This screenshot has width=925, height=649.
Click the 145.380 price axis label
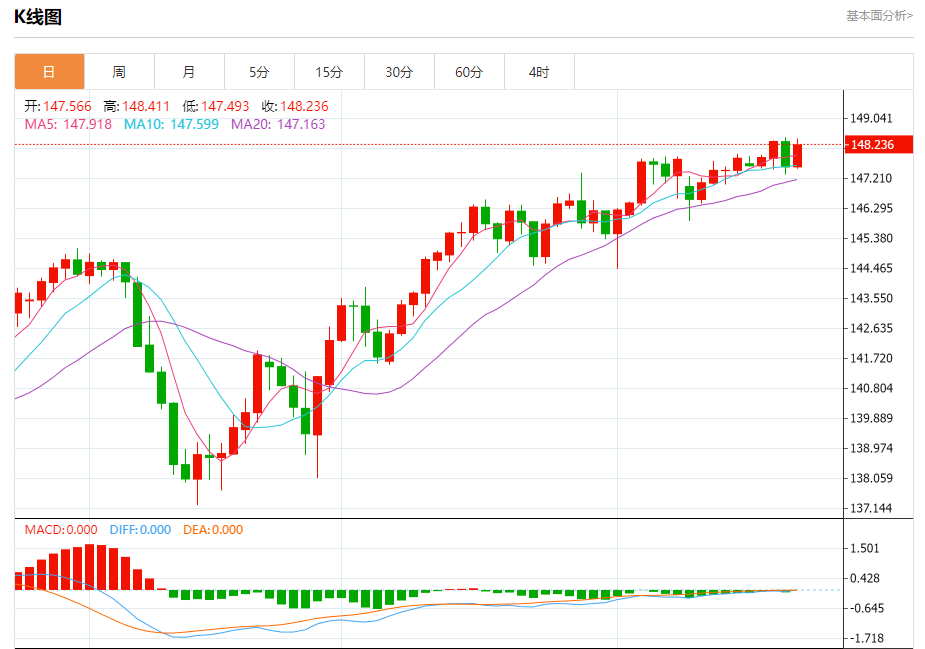click(871, 238)
